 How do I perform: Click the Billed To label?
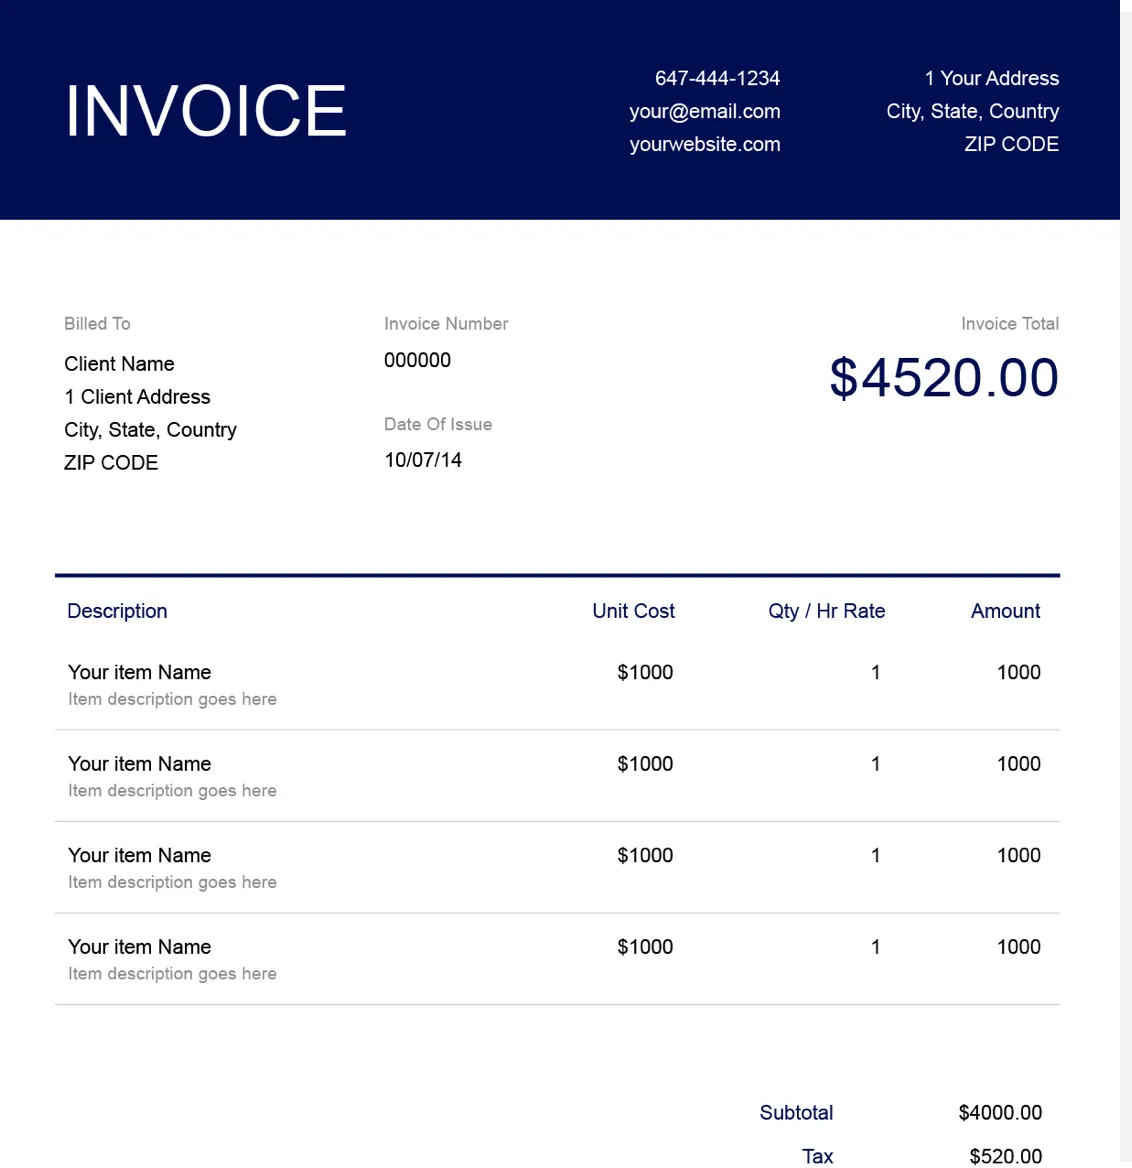click(97, 324)
